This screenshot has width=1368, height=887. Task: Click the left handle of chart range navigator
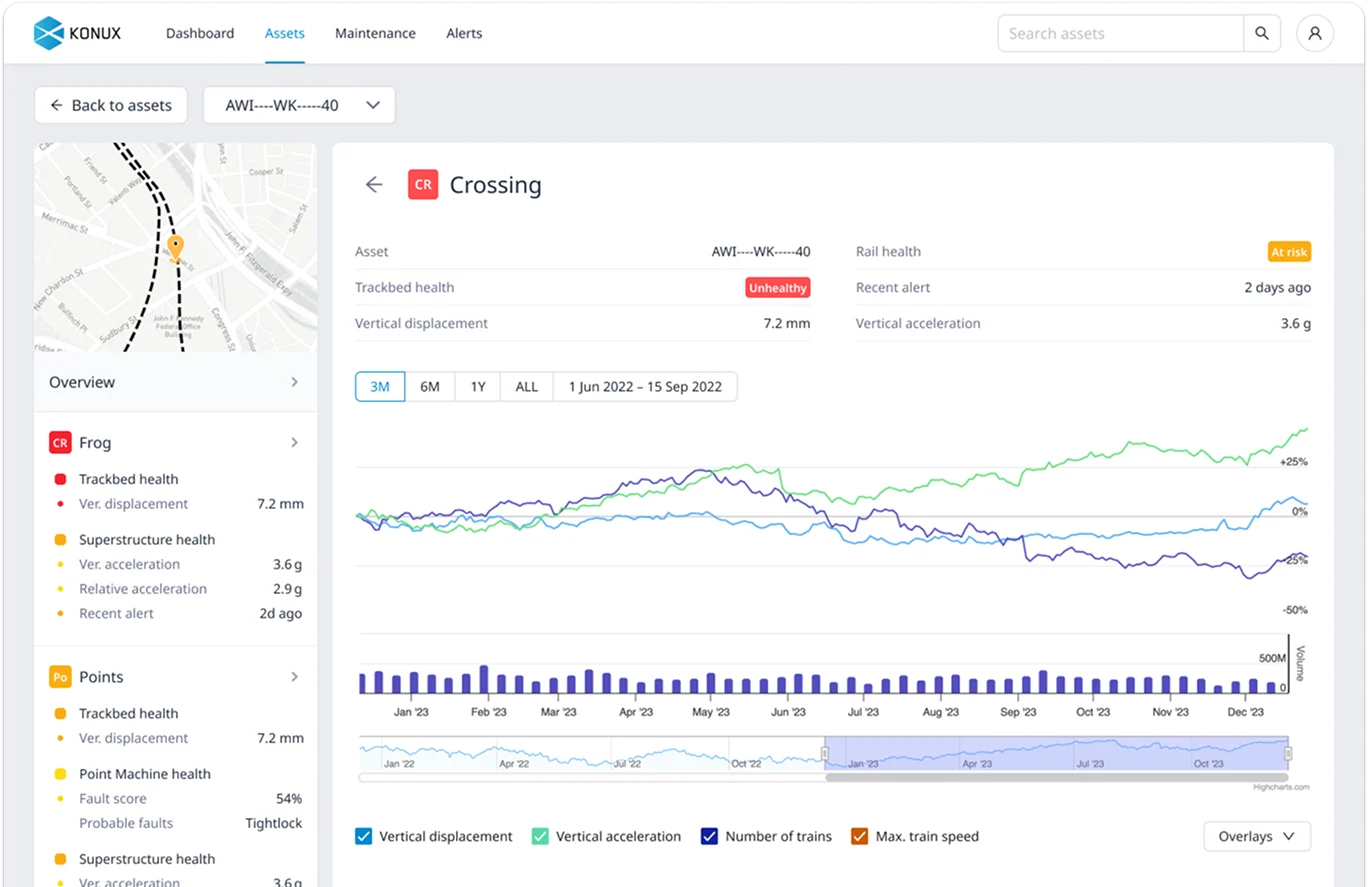click(826, 753)
